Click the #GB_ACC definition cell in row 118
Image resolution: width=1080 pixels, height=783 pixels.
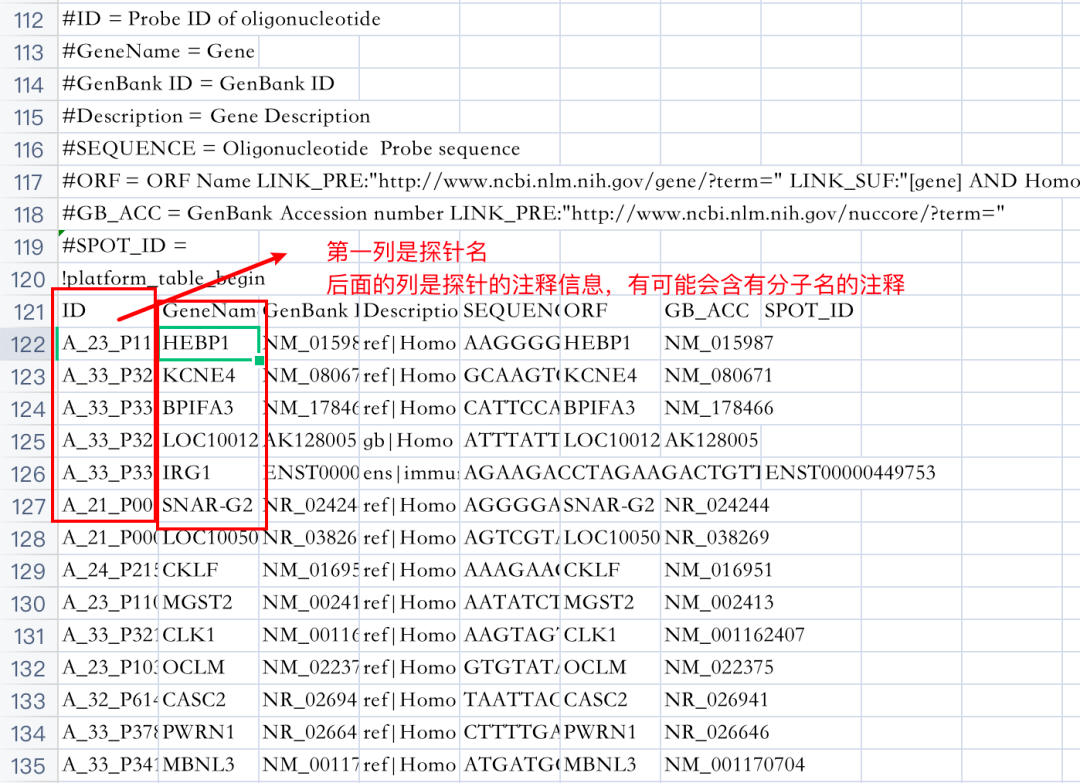532,214
